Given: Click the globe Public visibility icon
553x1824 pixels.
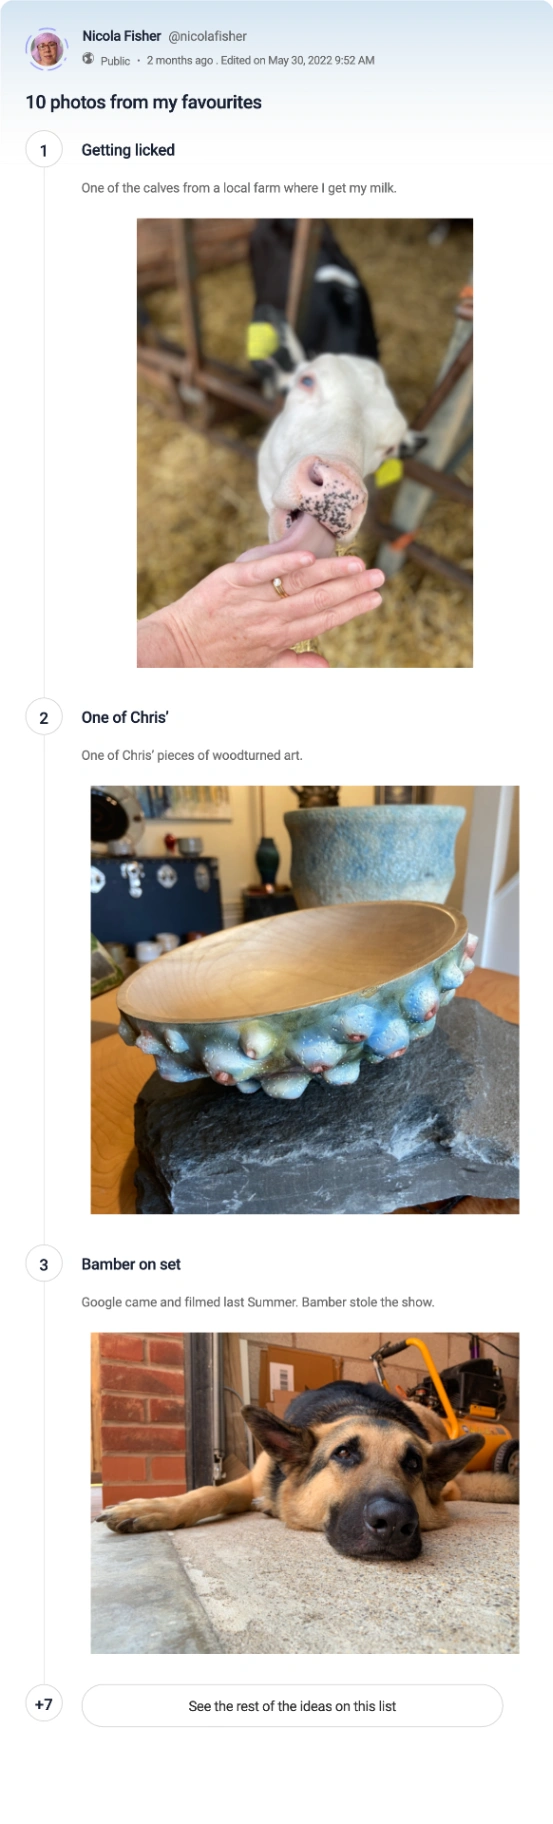Looking at the screenshot, I should 88,59.
